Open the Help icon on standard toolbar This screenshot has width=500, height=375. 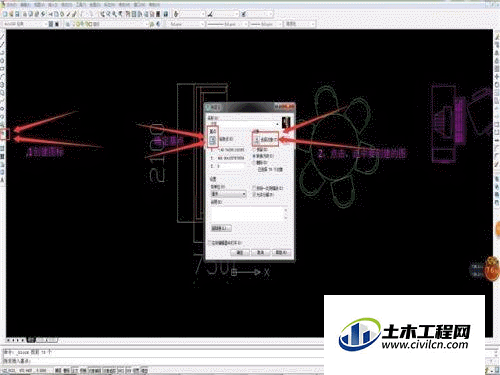(x=165, y=14)
